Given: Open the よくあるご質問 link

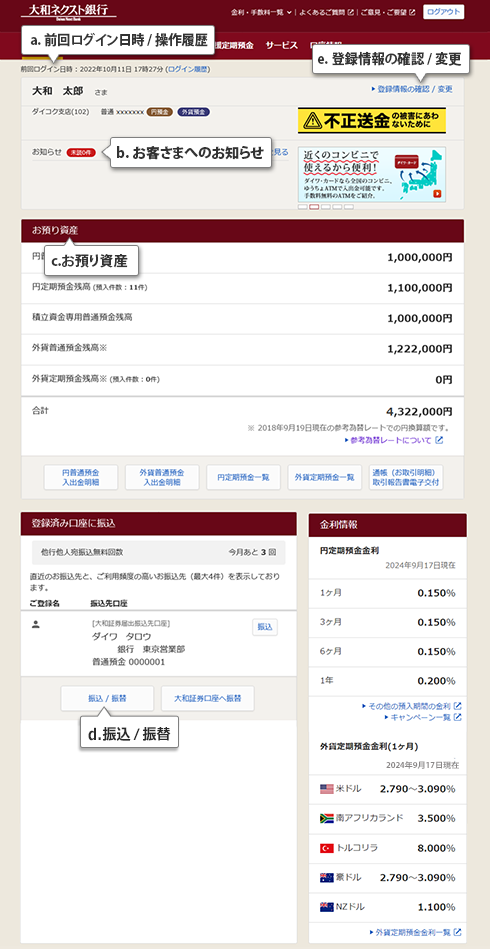Looking at the screenshot, I should (326, 12).
